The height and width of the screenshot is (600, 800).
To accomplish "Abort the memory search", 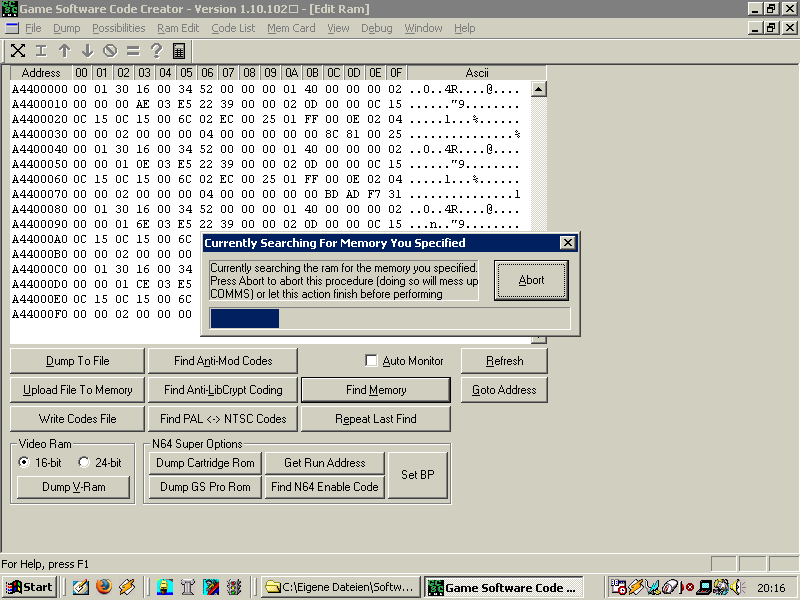I will (x=531, y=280).
